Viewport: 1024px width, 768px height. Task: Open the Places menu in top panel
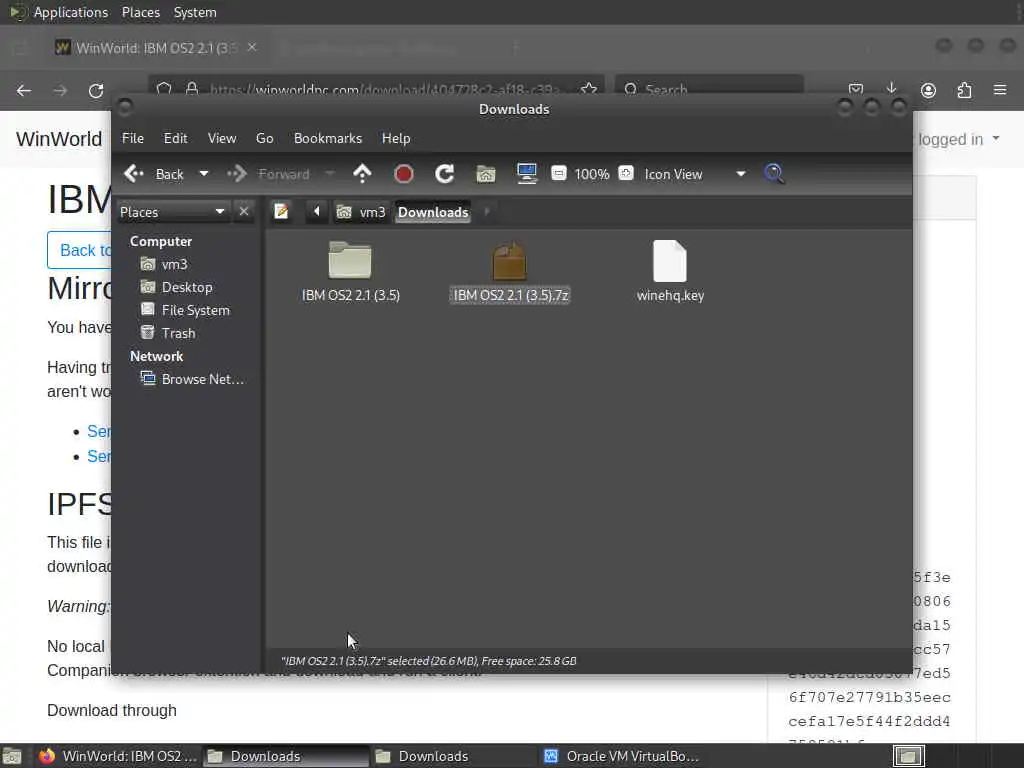pos(141,12)
